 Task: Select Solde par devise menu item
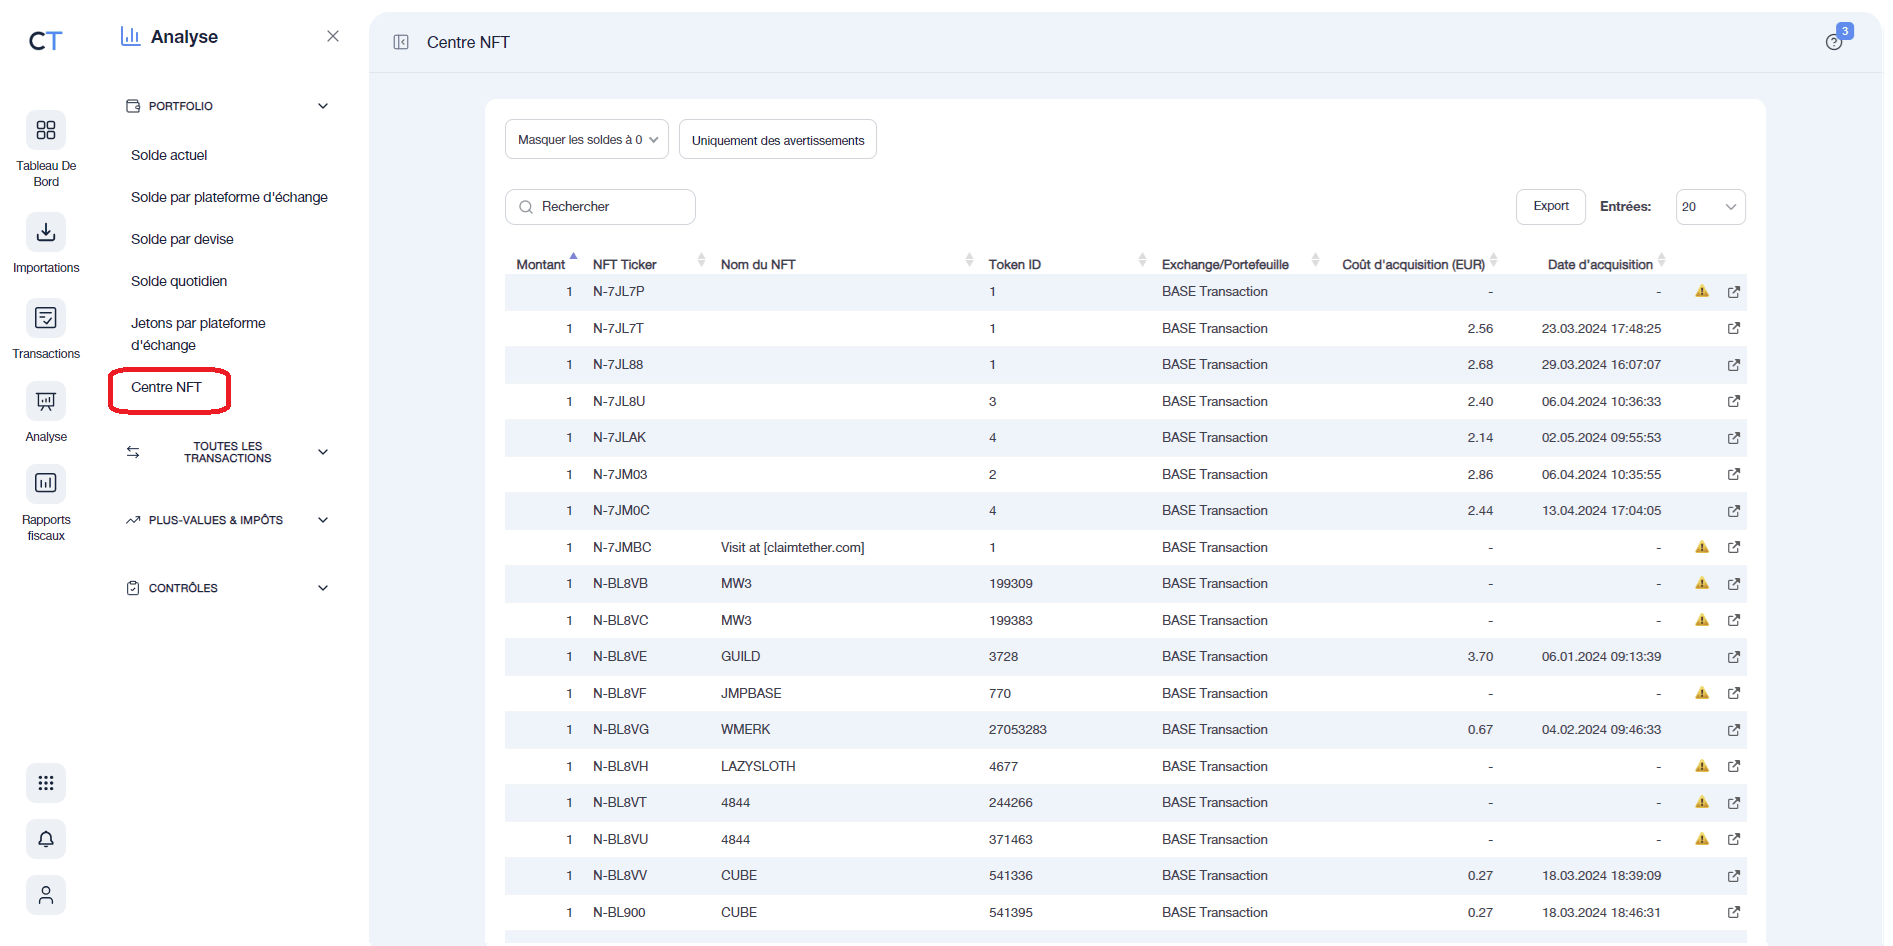pos(182,239)
